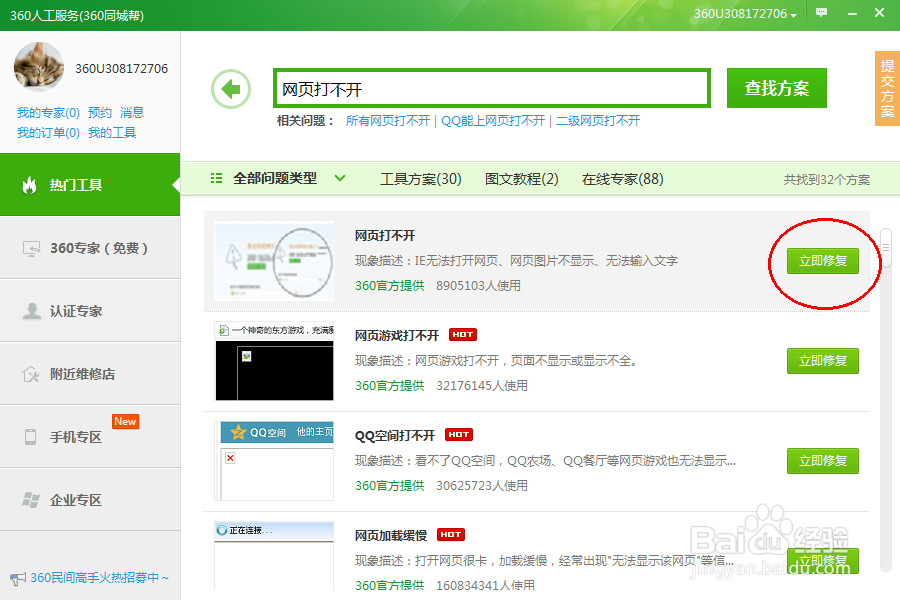Click the 网页打不开 result title

385,235
